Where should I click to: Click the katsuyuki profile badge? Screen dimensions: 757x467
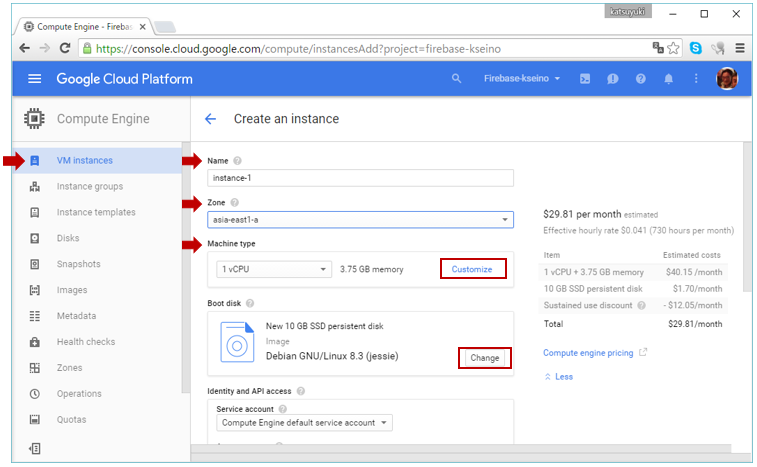(628, 12)
